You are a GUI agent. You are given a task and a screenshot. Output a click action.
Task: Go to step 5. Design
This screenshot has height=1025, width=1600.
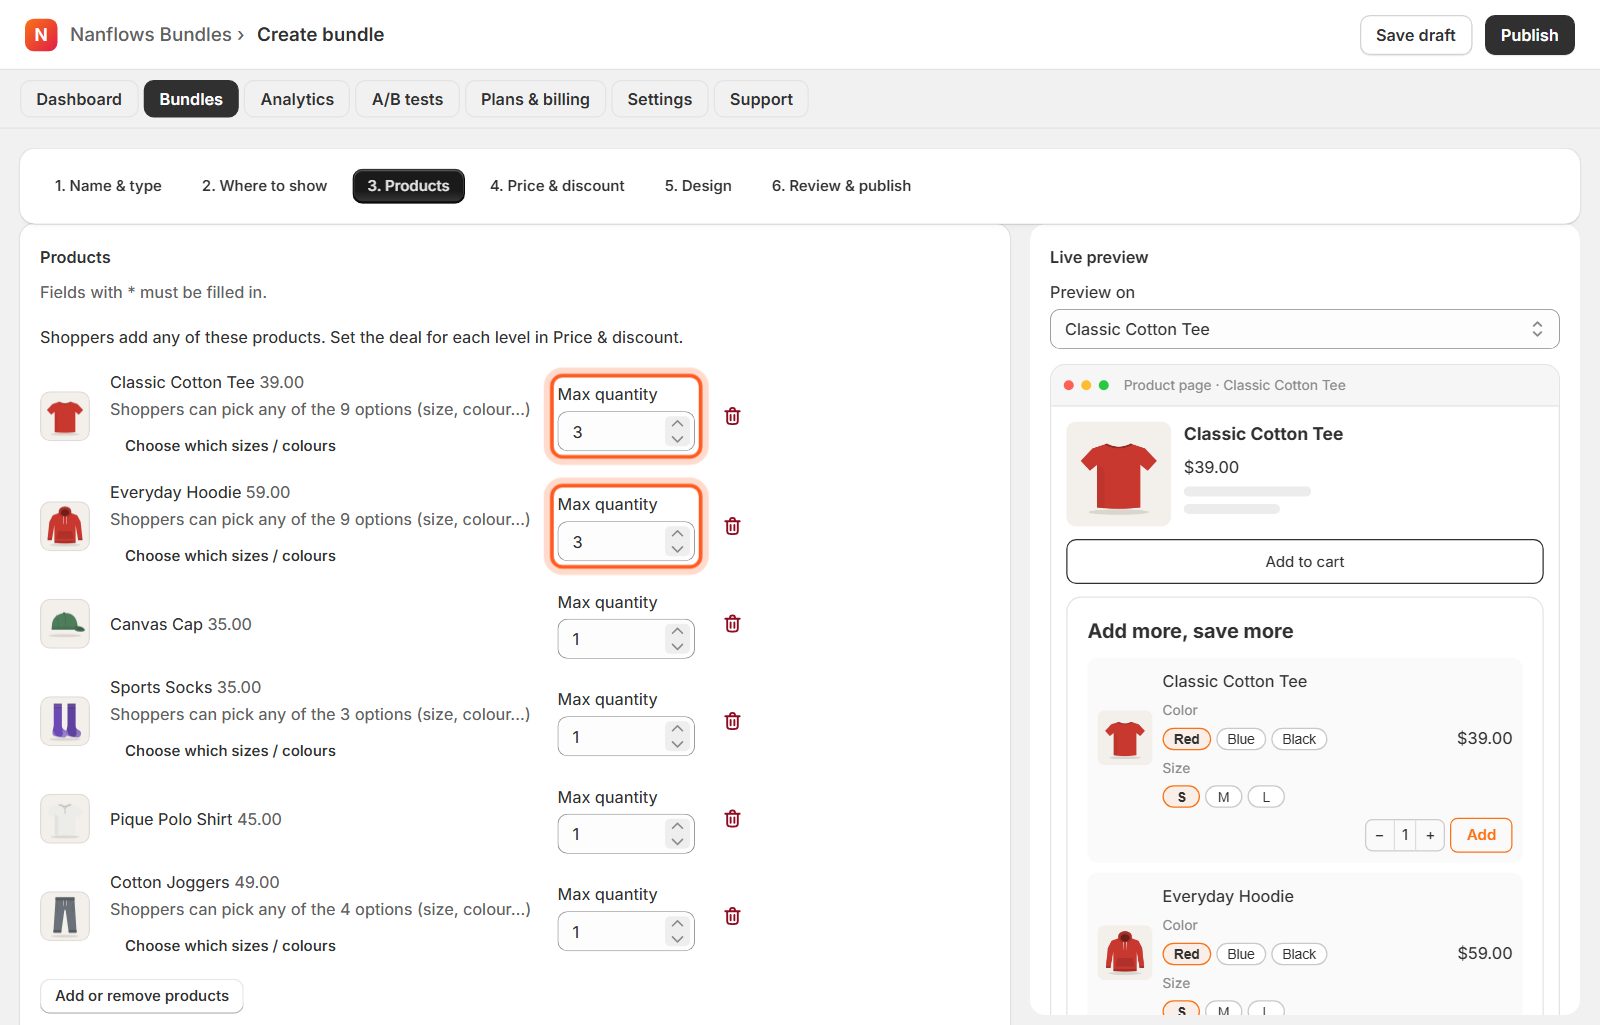698,186
